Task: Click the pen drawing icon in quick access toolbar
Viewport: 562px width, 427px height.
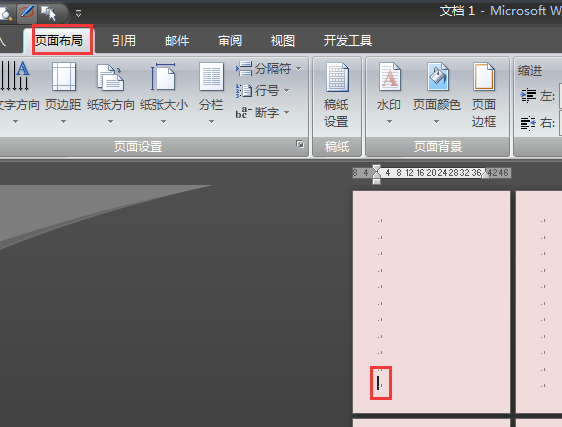Action: point(27,13)
